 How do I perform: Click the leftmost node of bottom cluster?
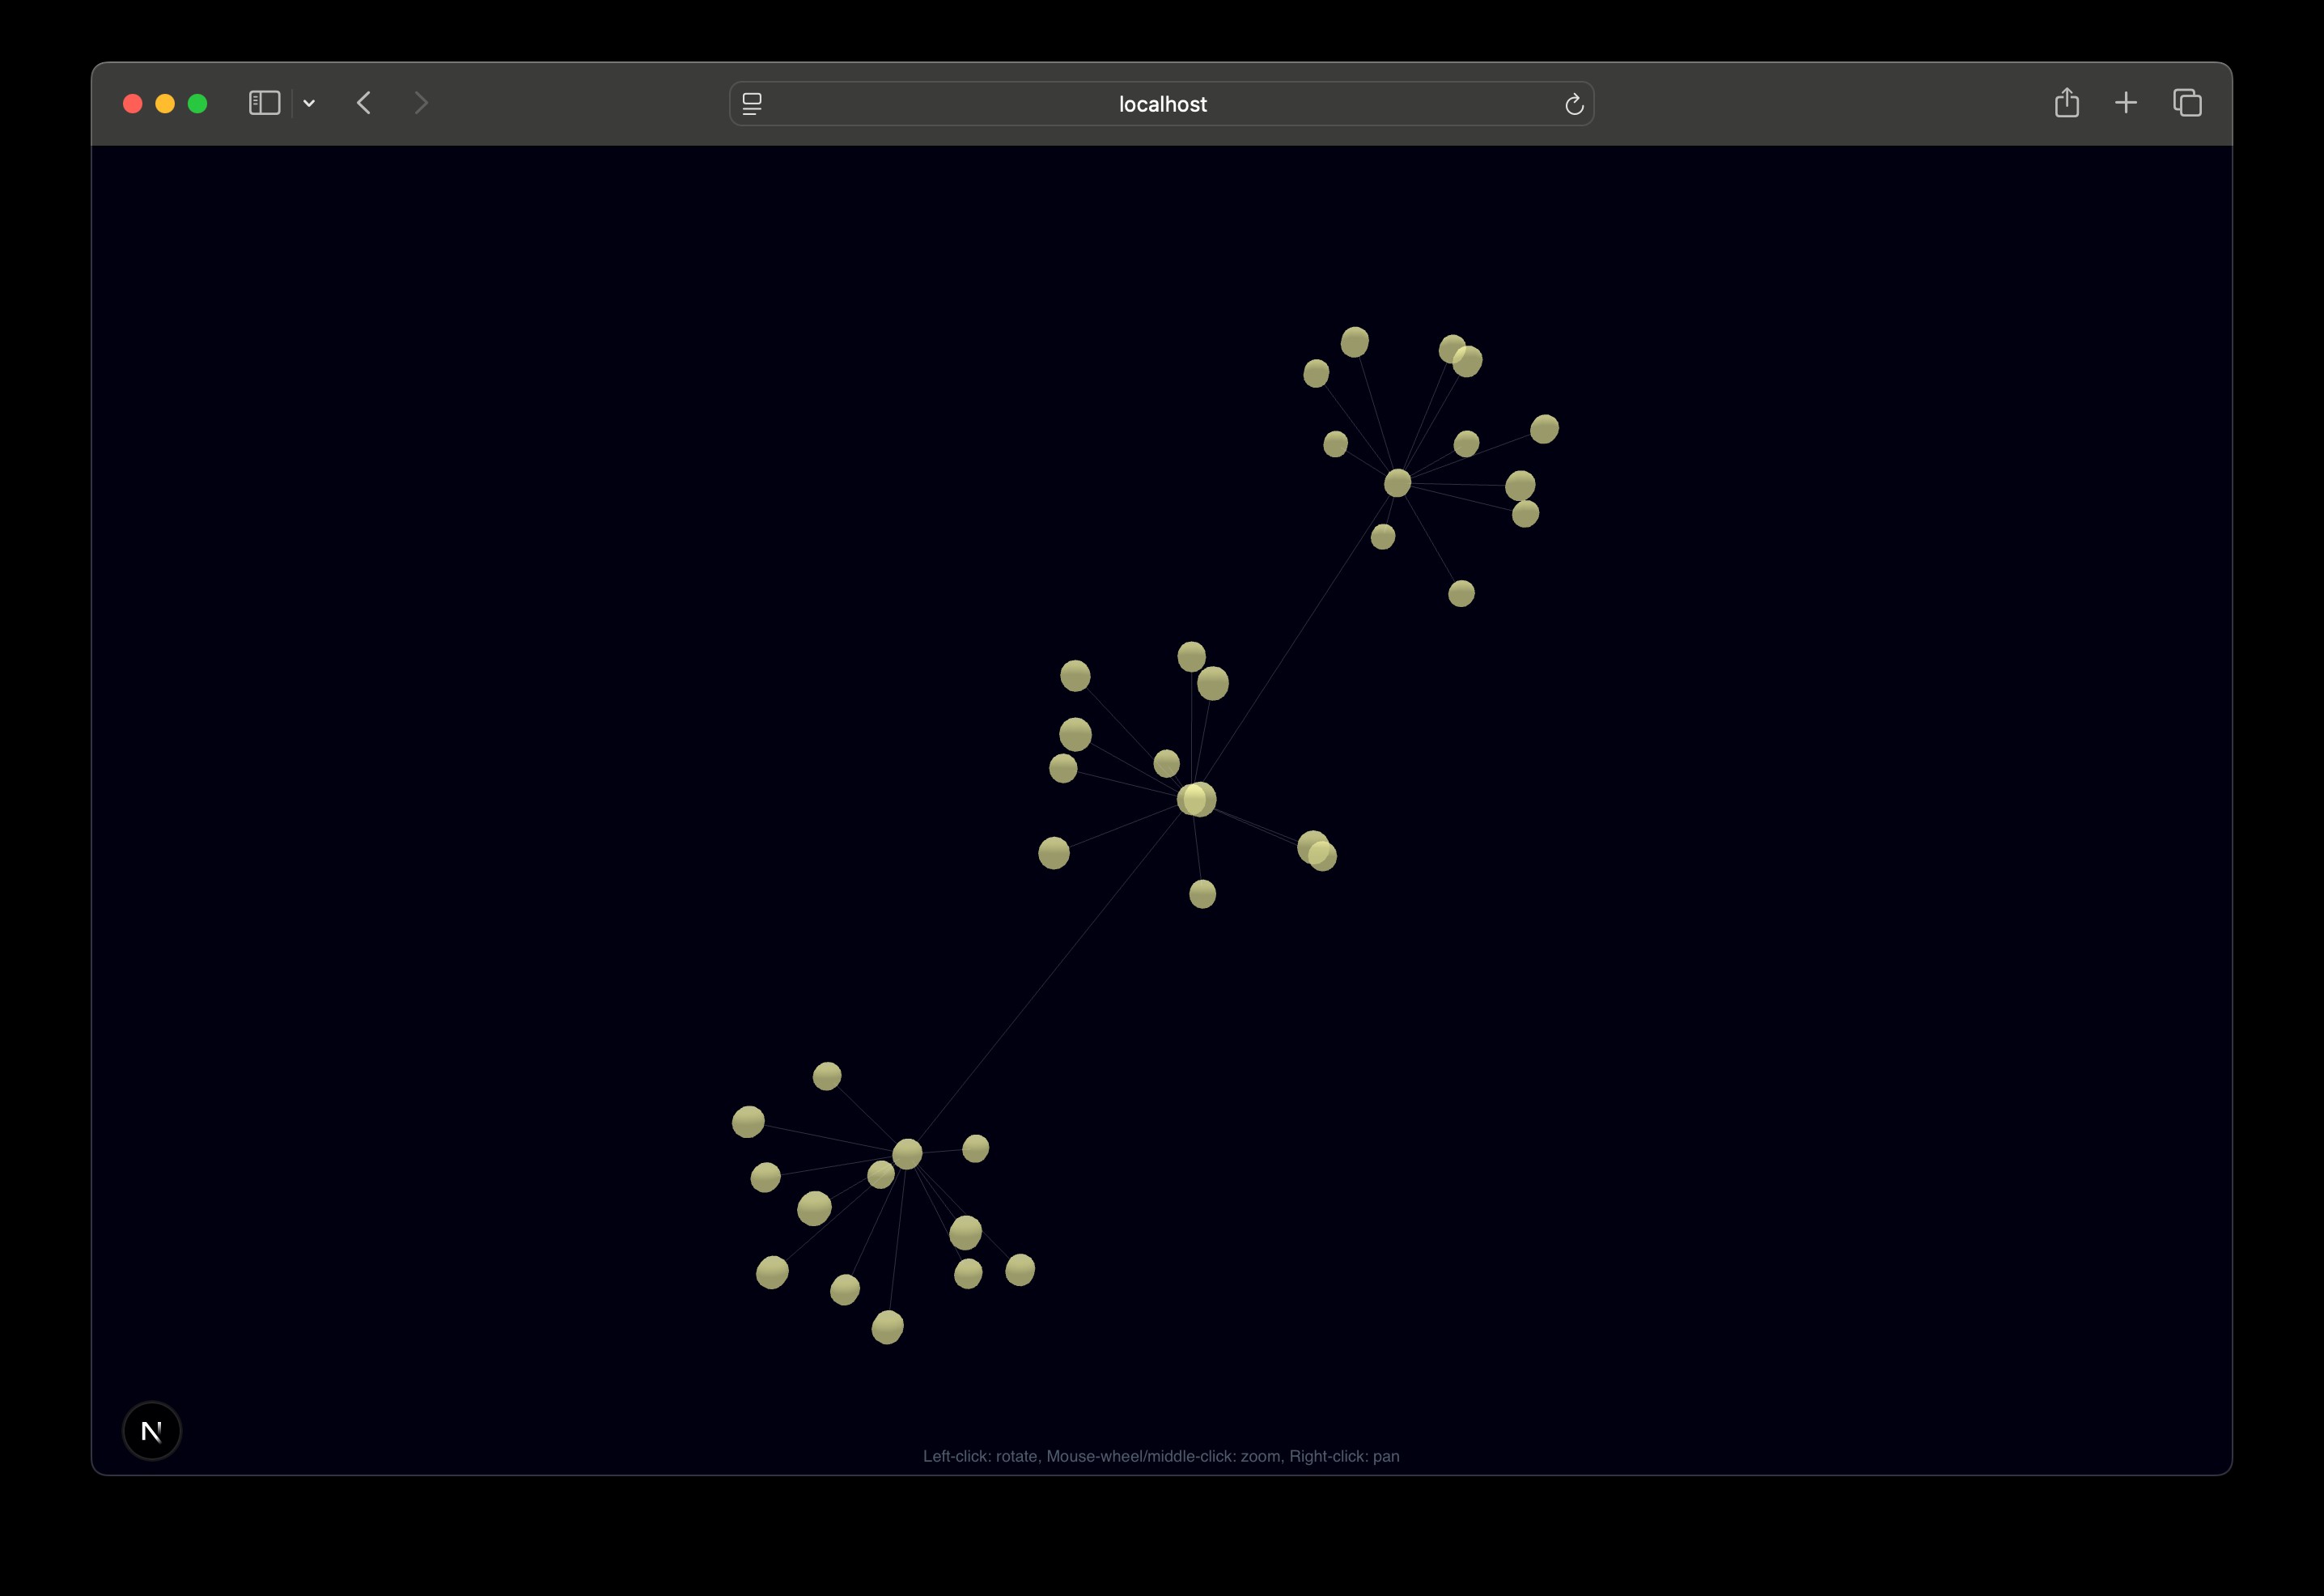(x=748, y=1122)
